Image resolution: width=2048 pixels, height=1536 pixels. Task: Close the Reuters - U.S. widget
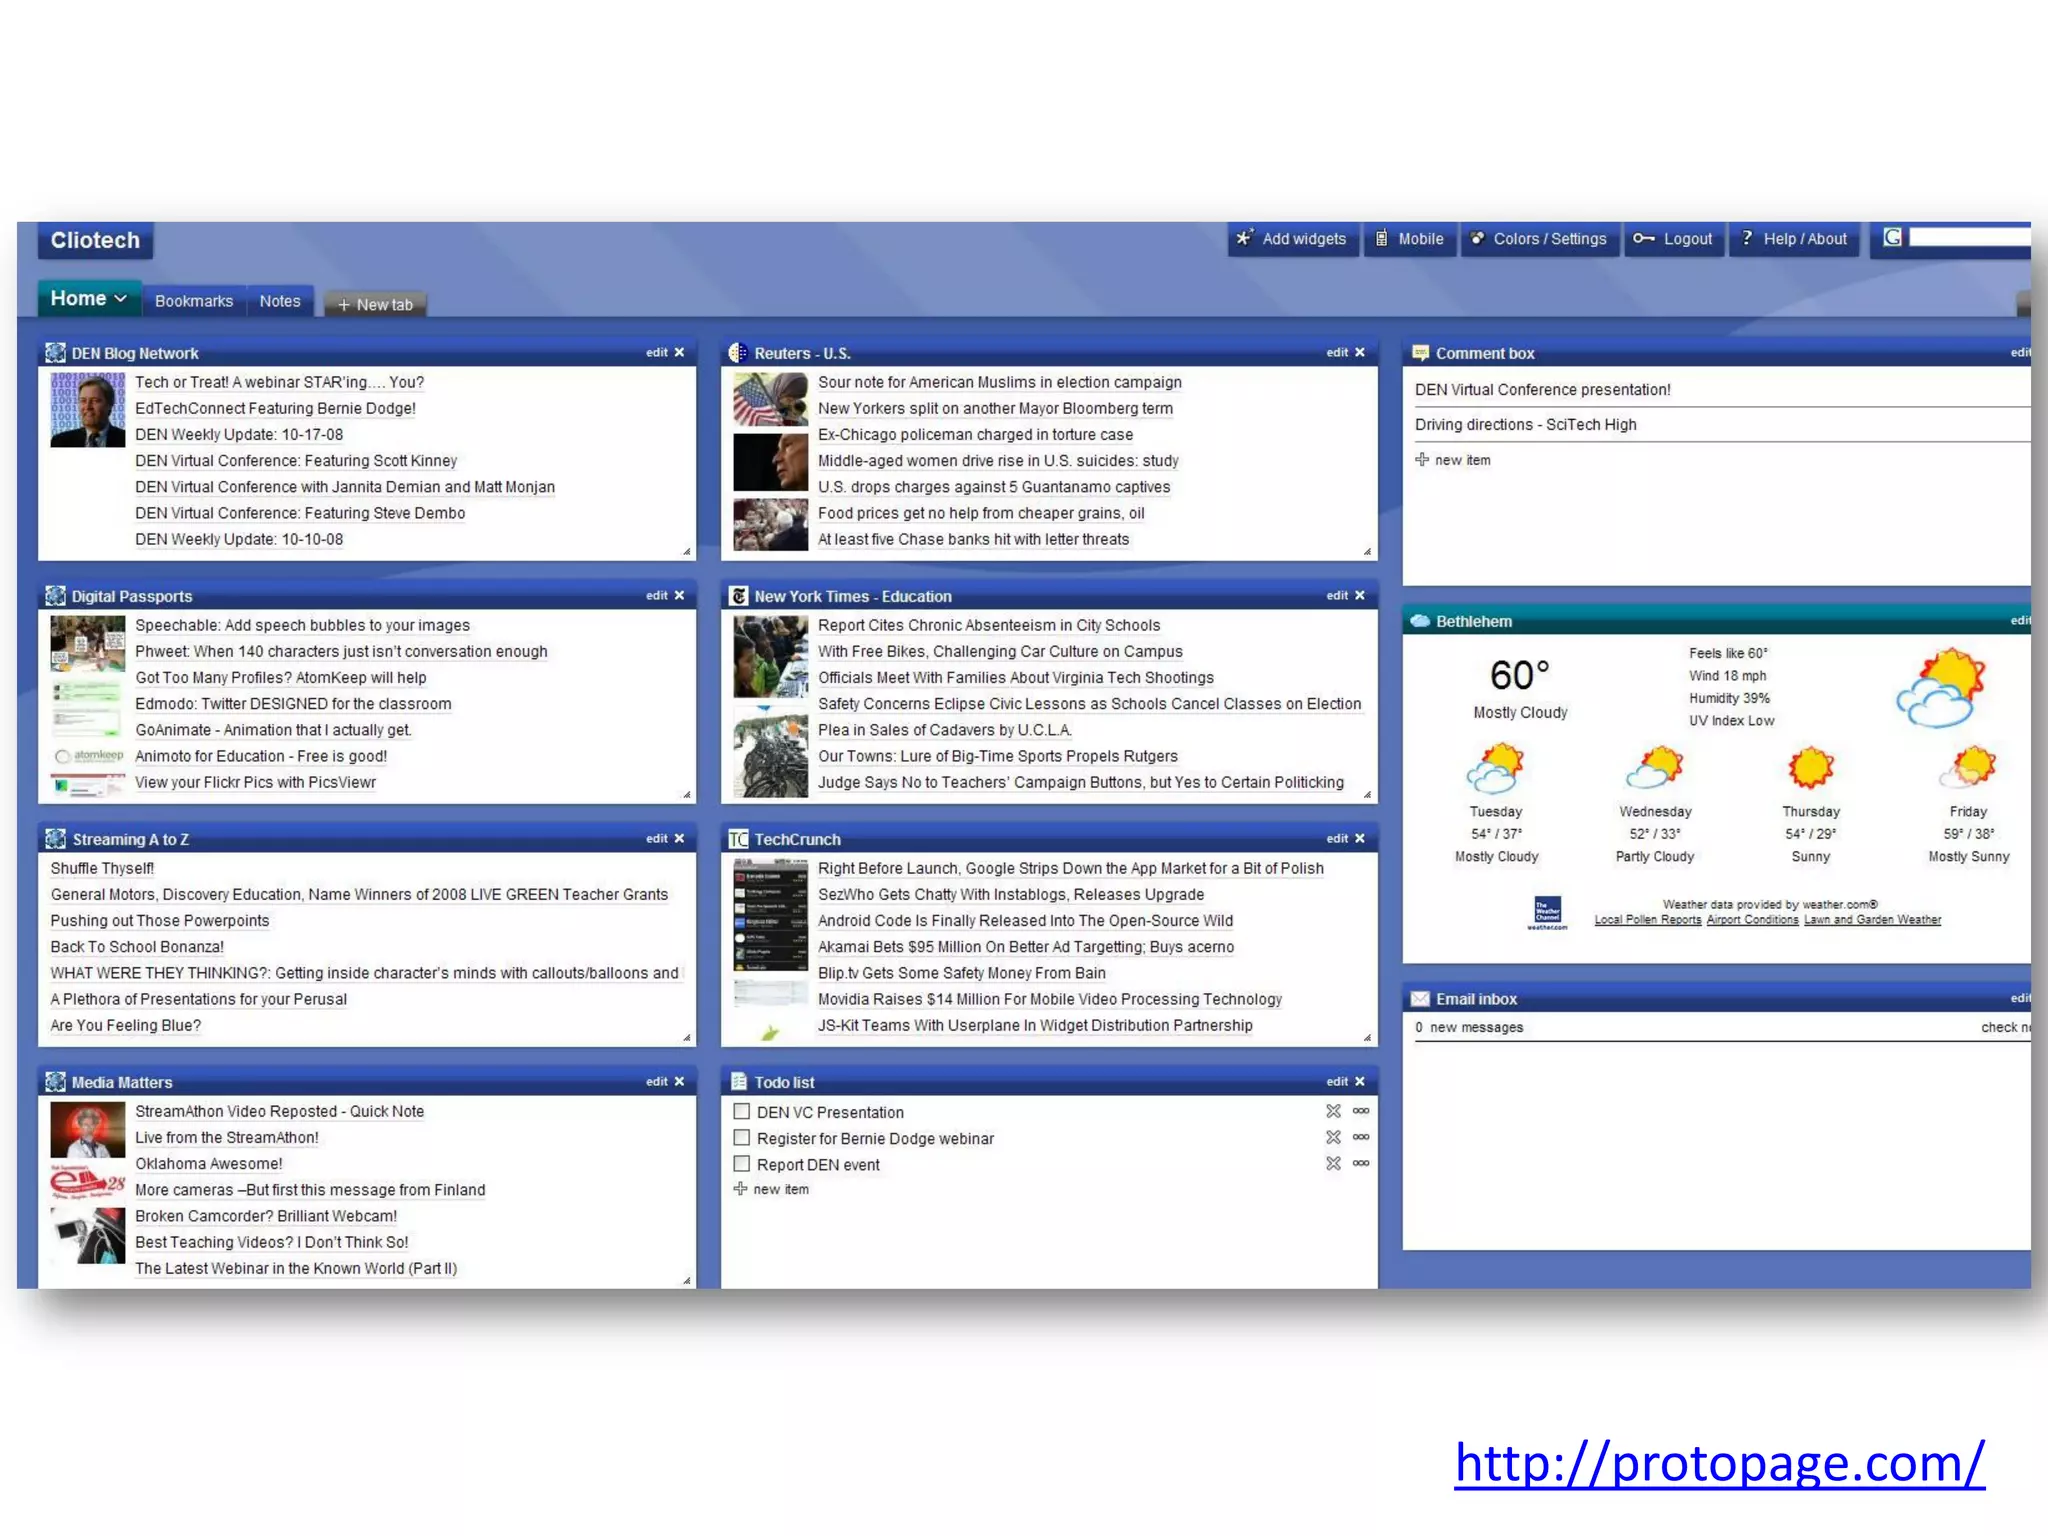click(1360, 352)
